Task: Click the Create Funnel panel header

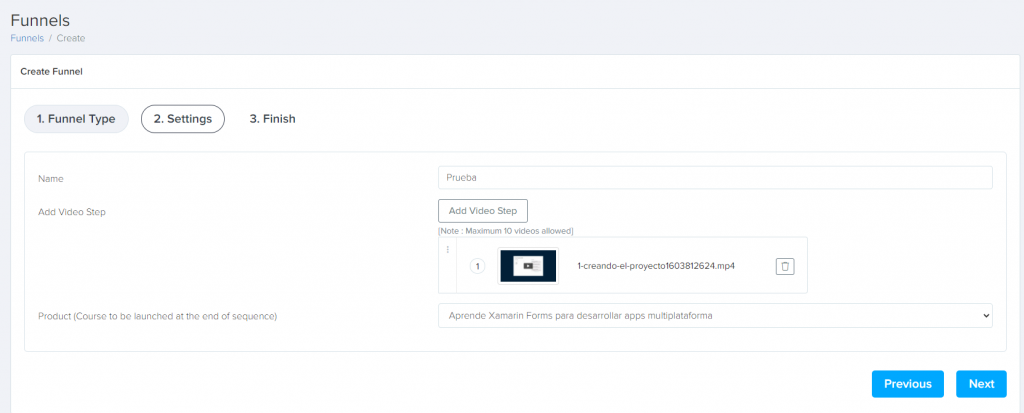Action: (51, 72)
